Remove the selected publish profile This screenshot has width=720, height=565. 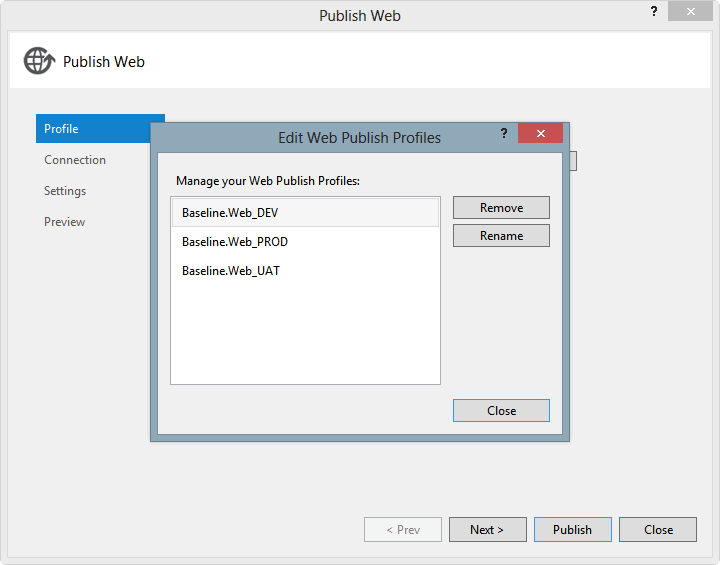(501, 208)
